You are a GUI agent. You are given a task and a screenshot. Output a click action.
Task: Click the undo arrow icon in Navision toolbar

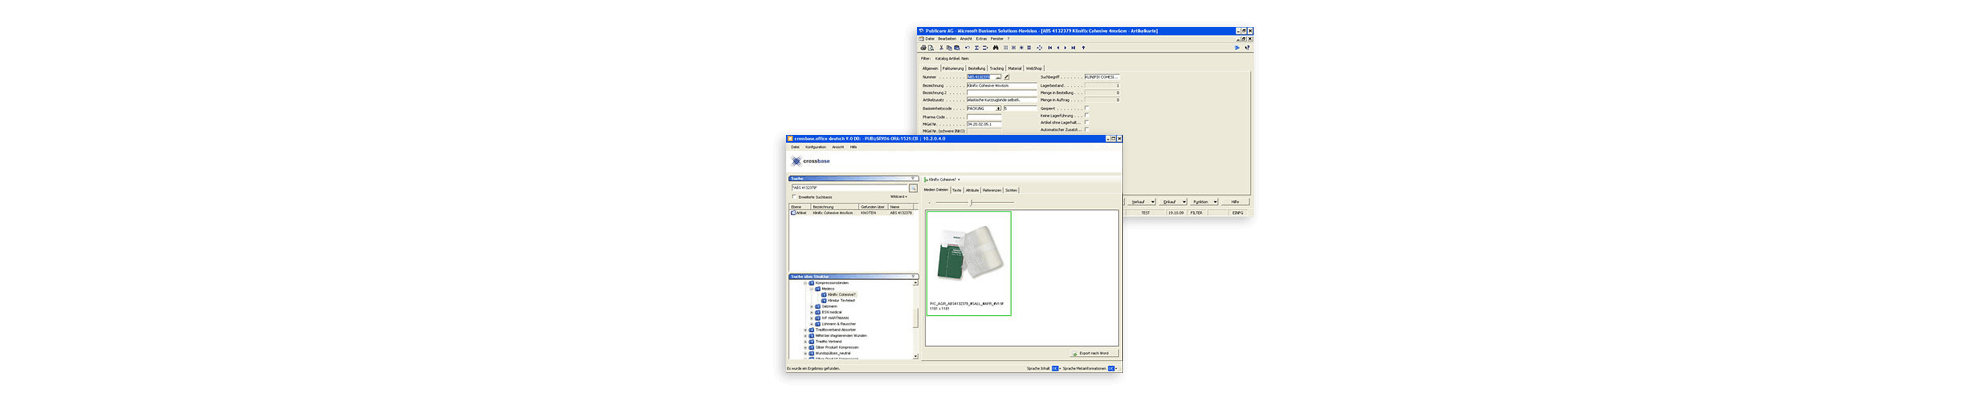[x=967, y=48]
